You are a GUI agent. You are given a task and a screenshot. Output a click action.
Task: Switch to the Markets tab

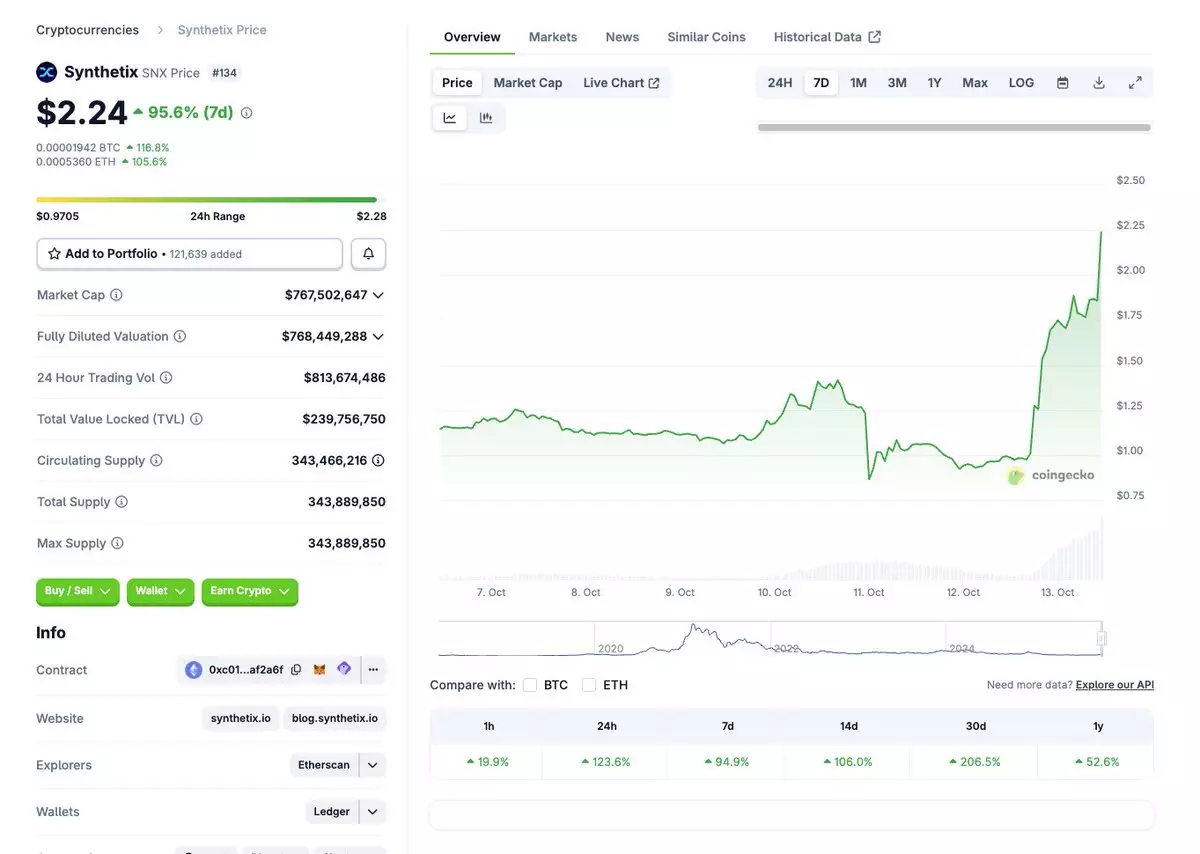553,37
